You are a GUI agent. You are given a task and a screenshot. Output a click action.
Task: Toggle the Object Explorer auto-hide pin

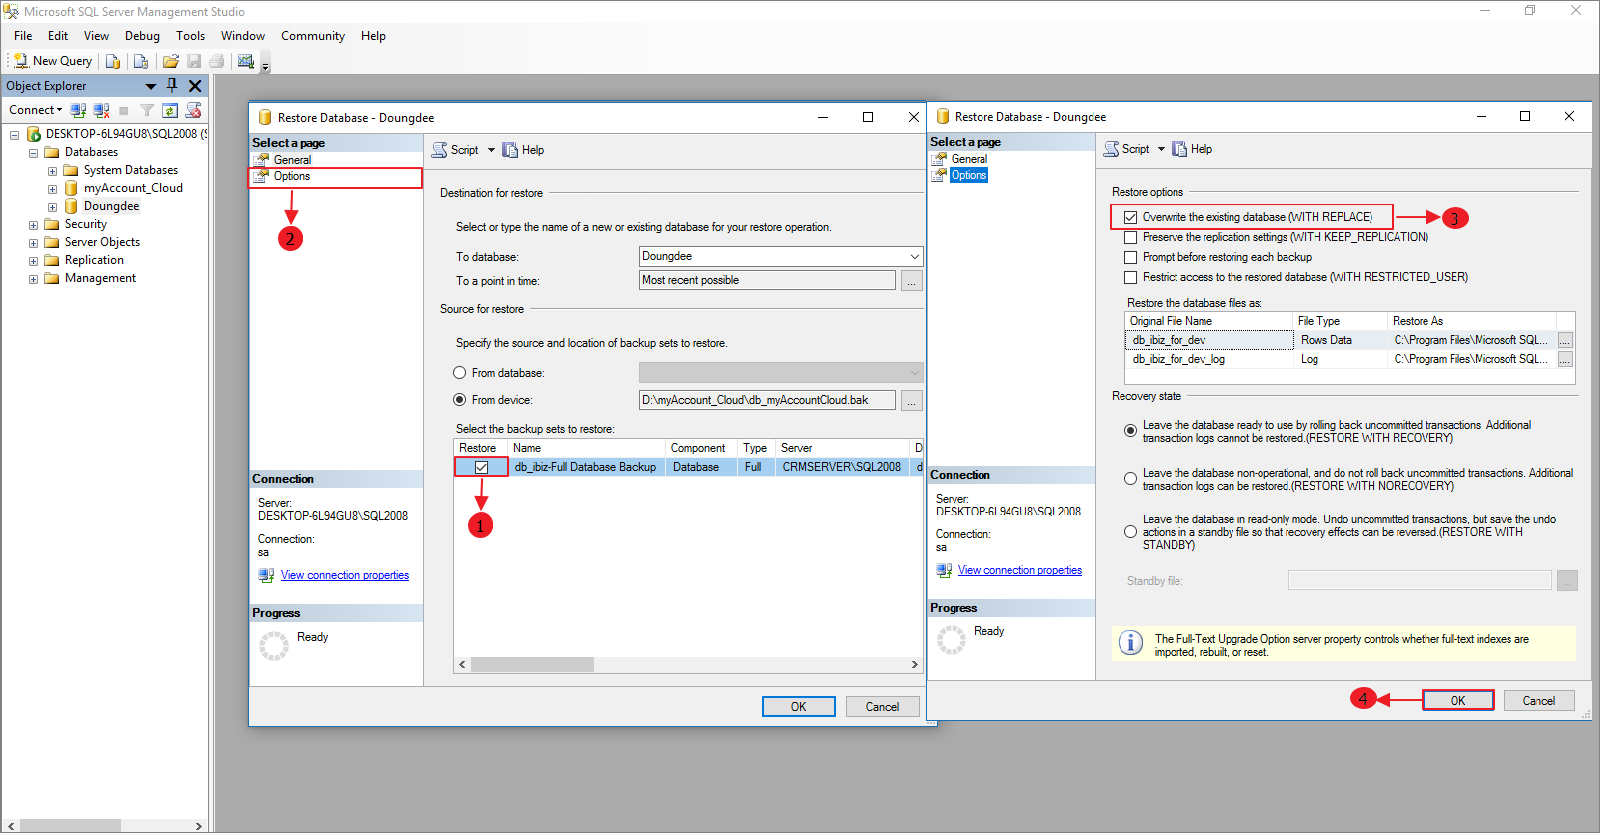172,86
